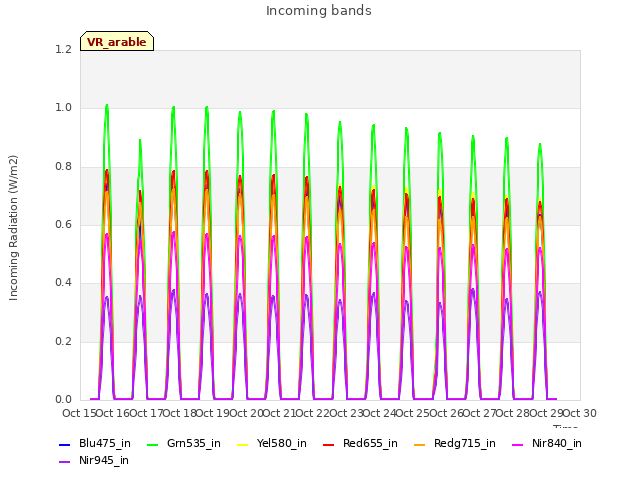Click the yellow Yel580_in legend color marker
Viewport: 640px width, 480px height.
(x=242, y=444)
